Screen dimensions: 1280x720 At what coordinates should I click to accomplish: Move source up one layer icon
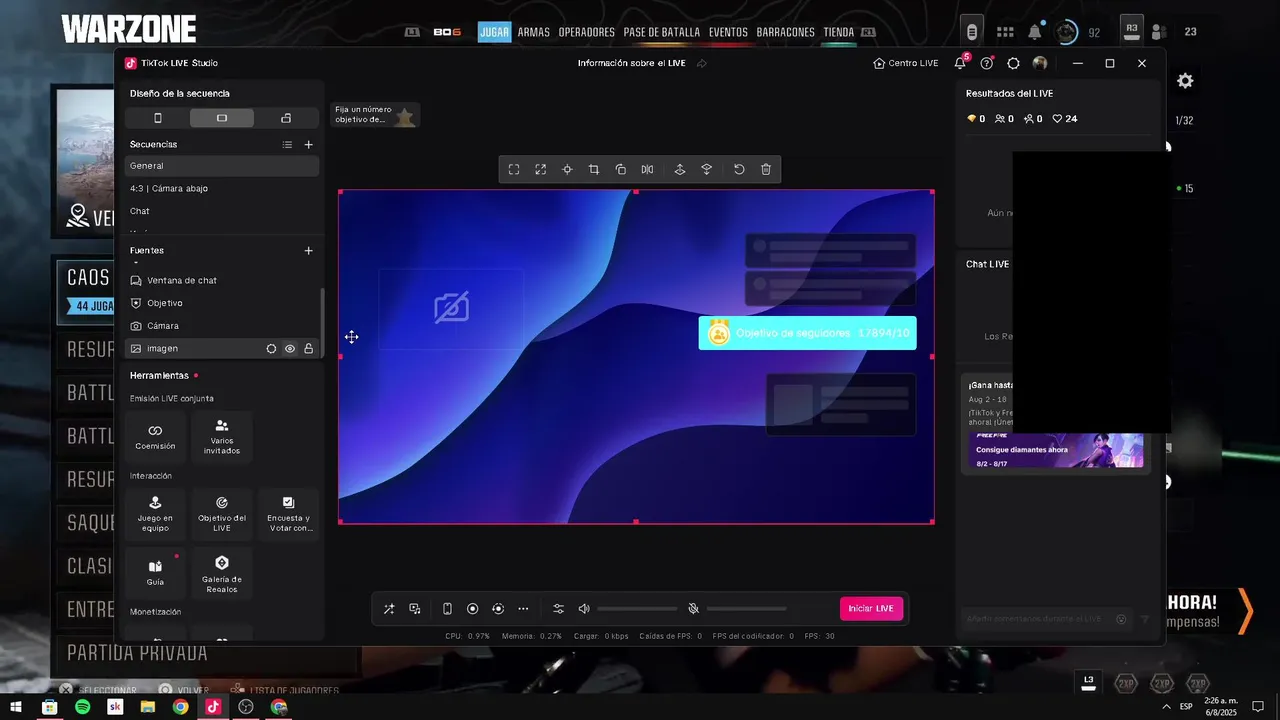[680, 170]
